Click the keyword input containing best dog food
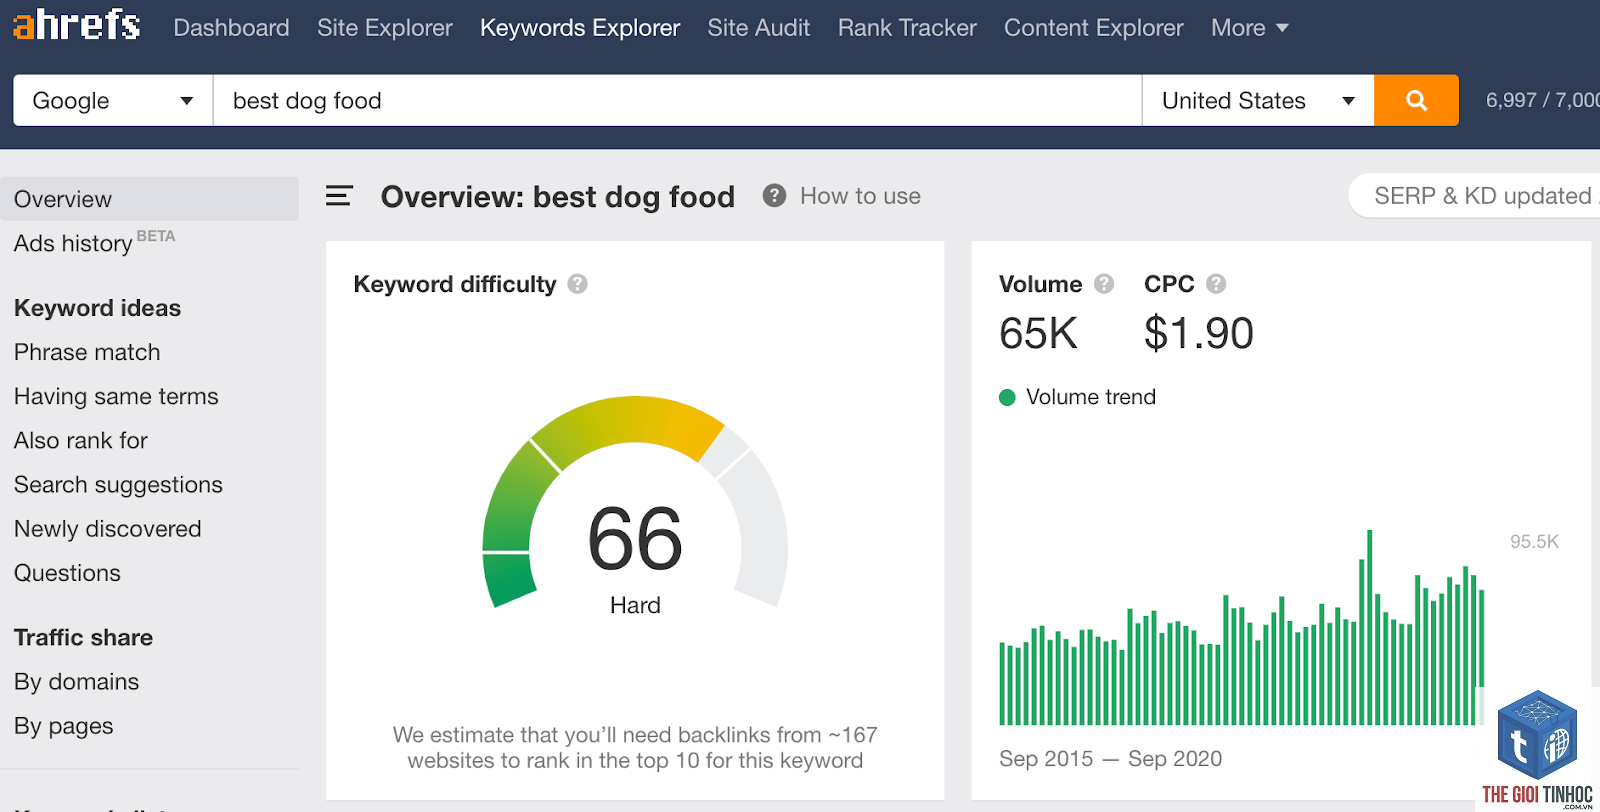The width and height of the screenshot is (1600, 812). pos(677,100)
